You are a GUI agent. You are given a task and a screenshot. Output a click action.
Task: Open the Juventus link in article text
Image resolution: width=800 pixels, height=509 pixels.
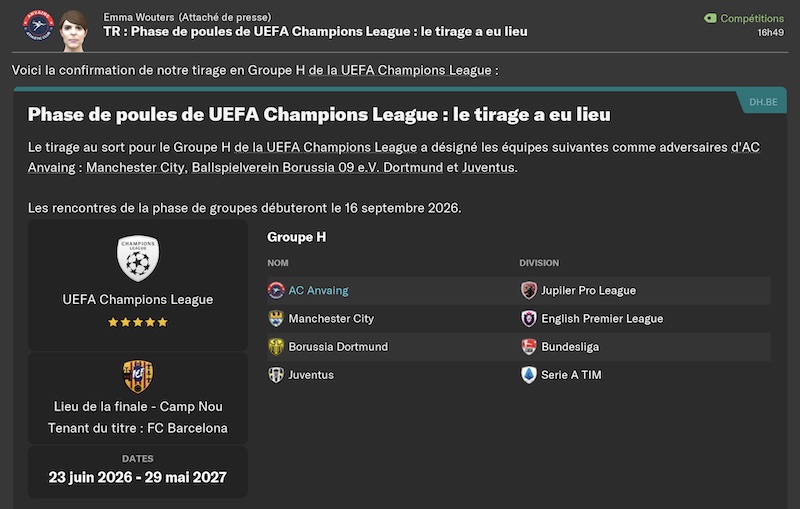pos(488,167)
